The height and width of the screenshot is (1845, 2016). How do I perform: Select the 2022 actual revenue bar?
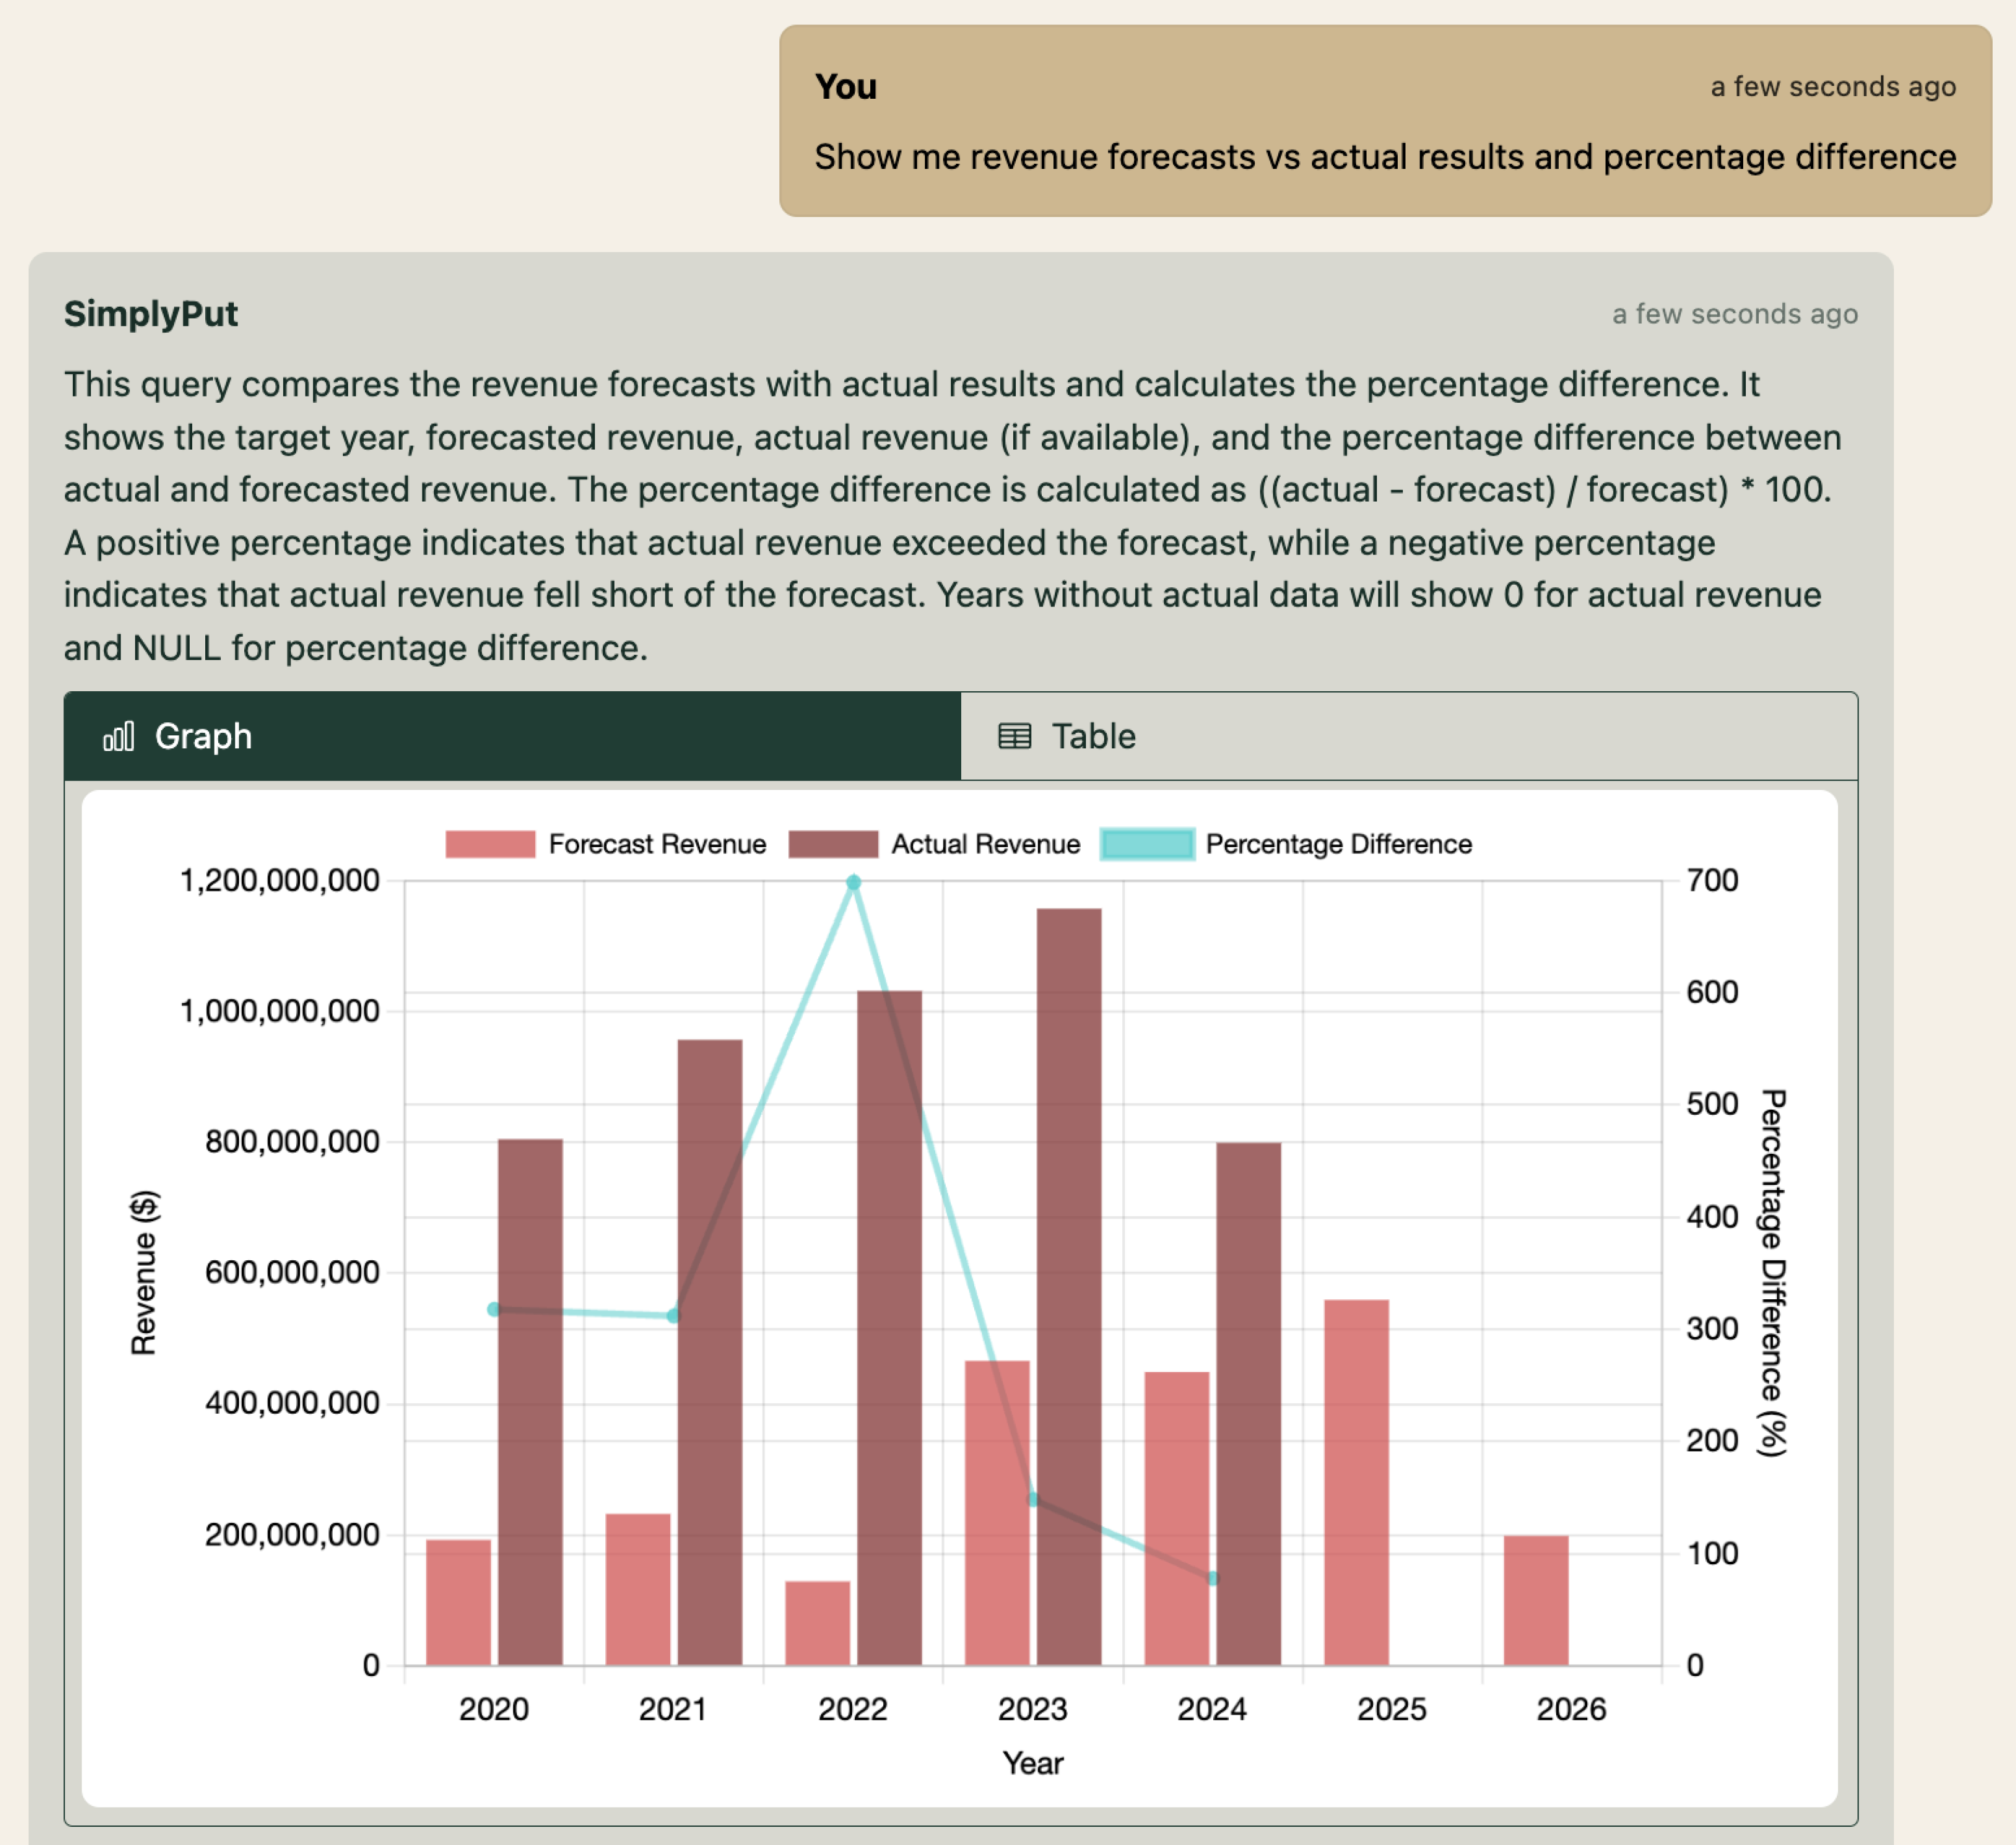point(889,1328)
